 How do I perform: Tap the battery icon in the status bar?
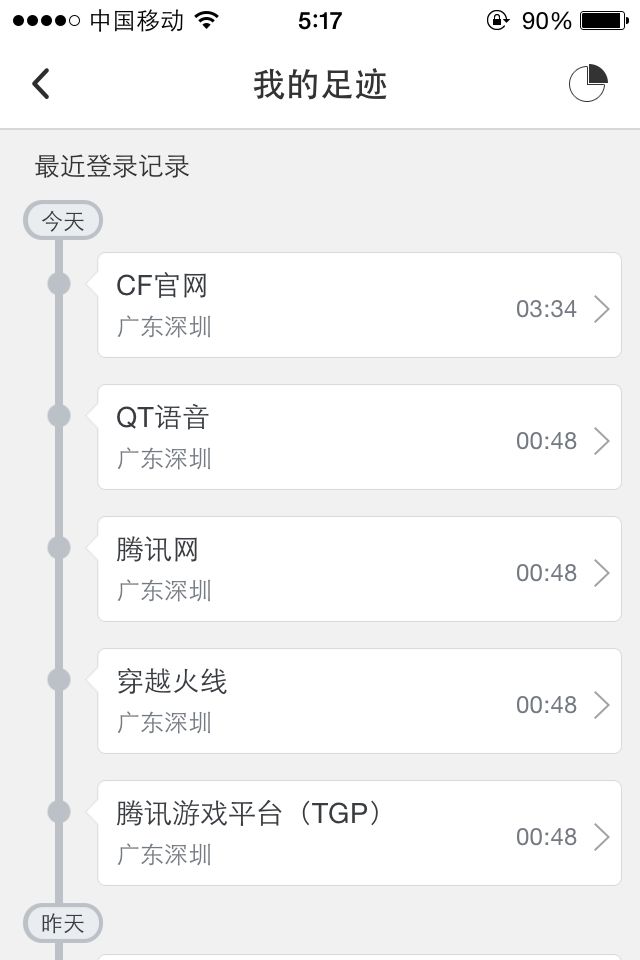pyautogui.click(x=604, y=21)
